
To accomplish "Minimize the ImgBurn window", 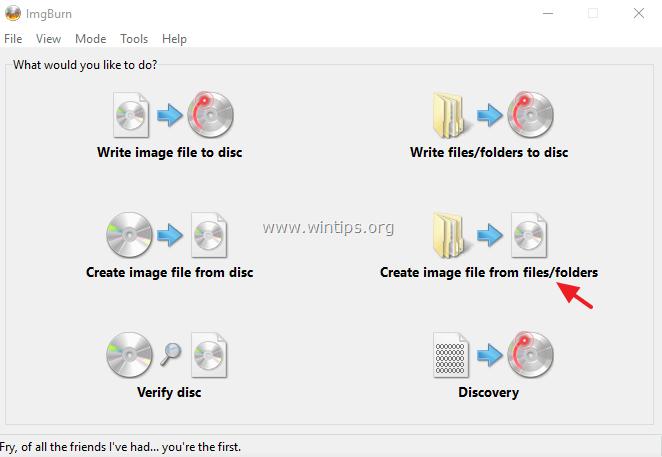I will (x=548, y=14).
